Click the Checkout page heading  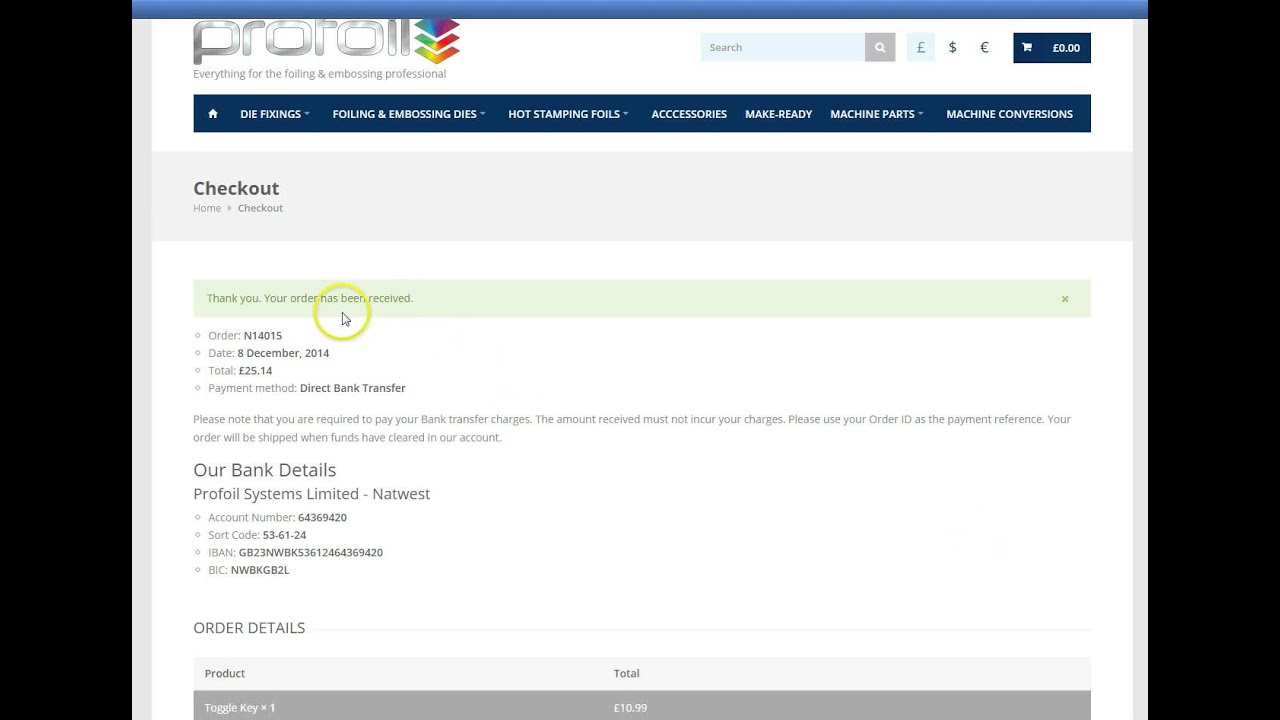click(236, 188)
